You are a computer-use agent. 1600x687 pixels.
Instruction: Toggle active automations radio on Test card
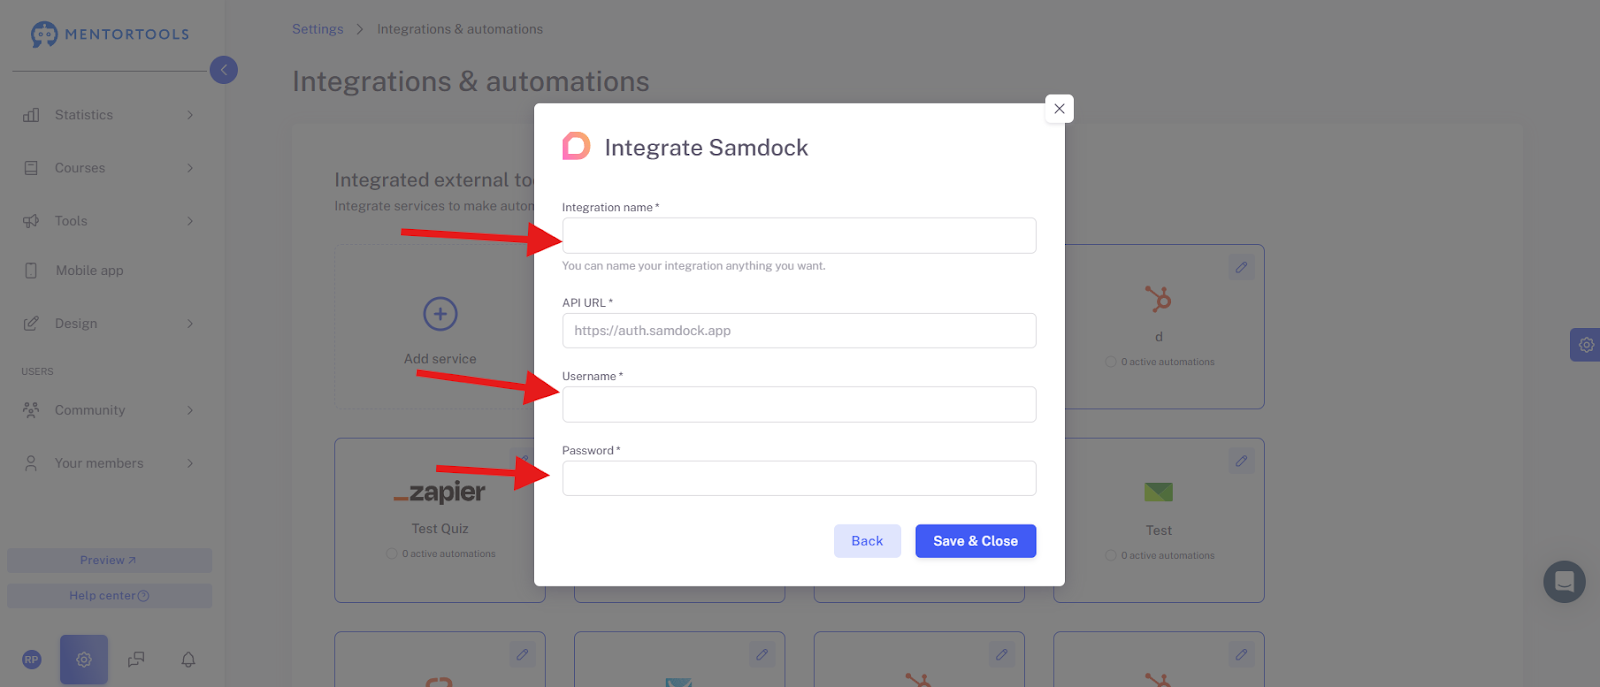point(1111,556)
